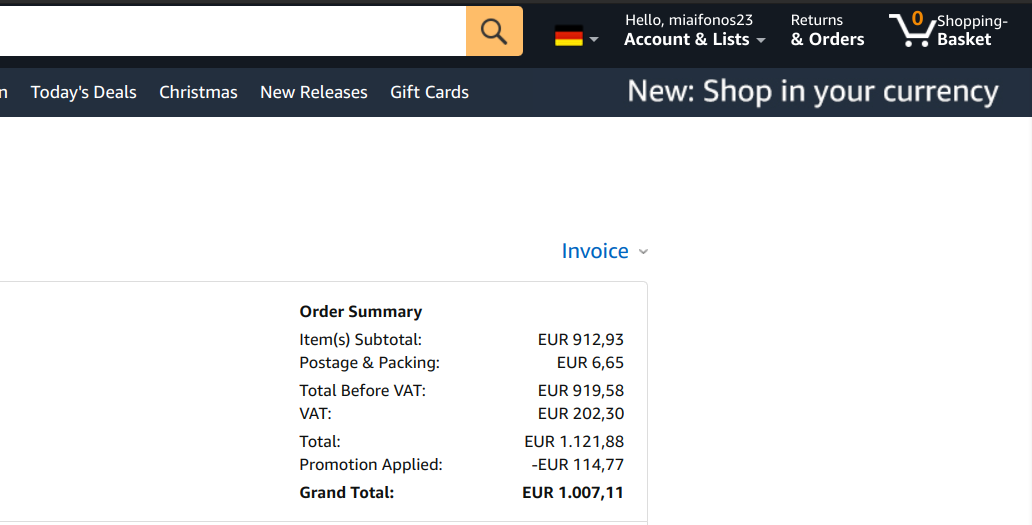This screenshot has width=1032, height=525.
Task: Click the German flag icon
Action: (569, 37)
